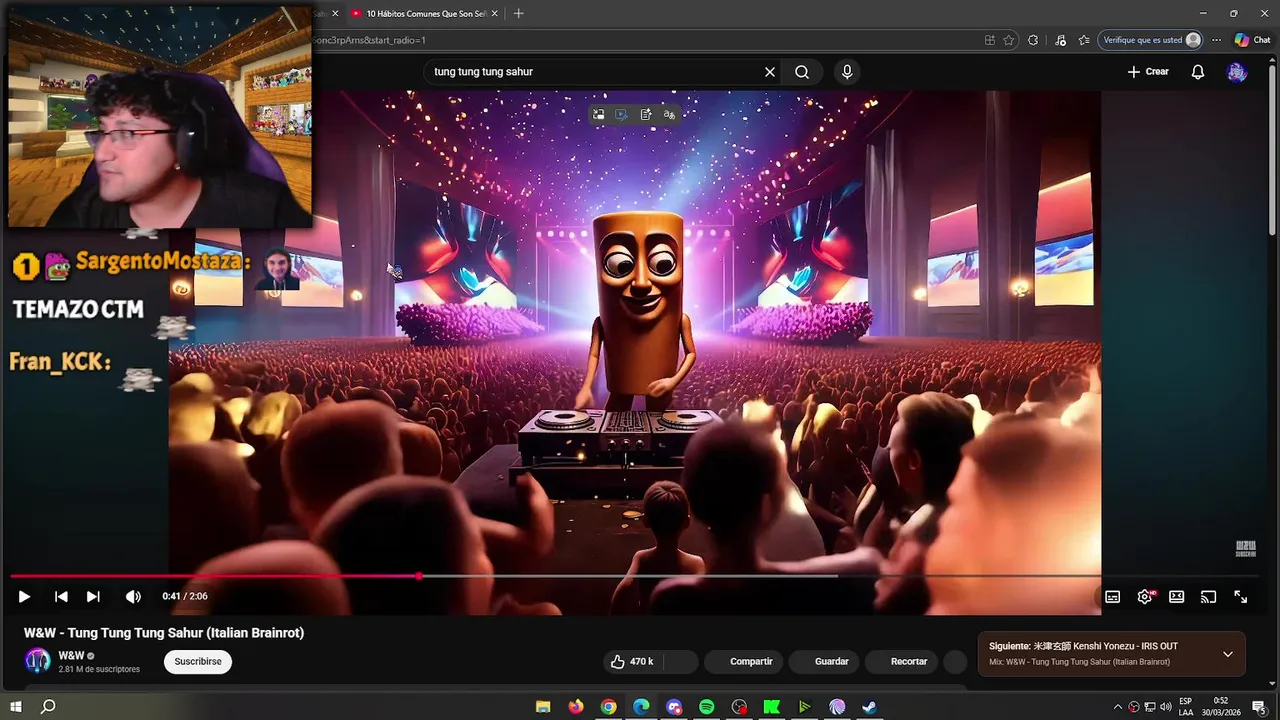Expand the Siguiente mix playlist panel
The image size is (1280, 720).
click(1228, 655)
